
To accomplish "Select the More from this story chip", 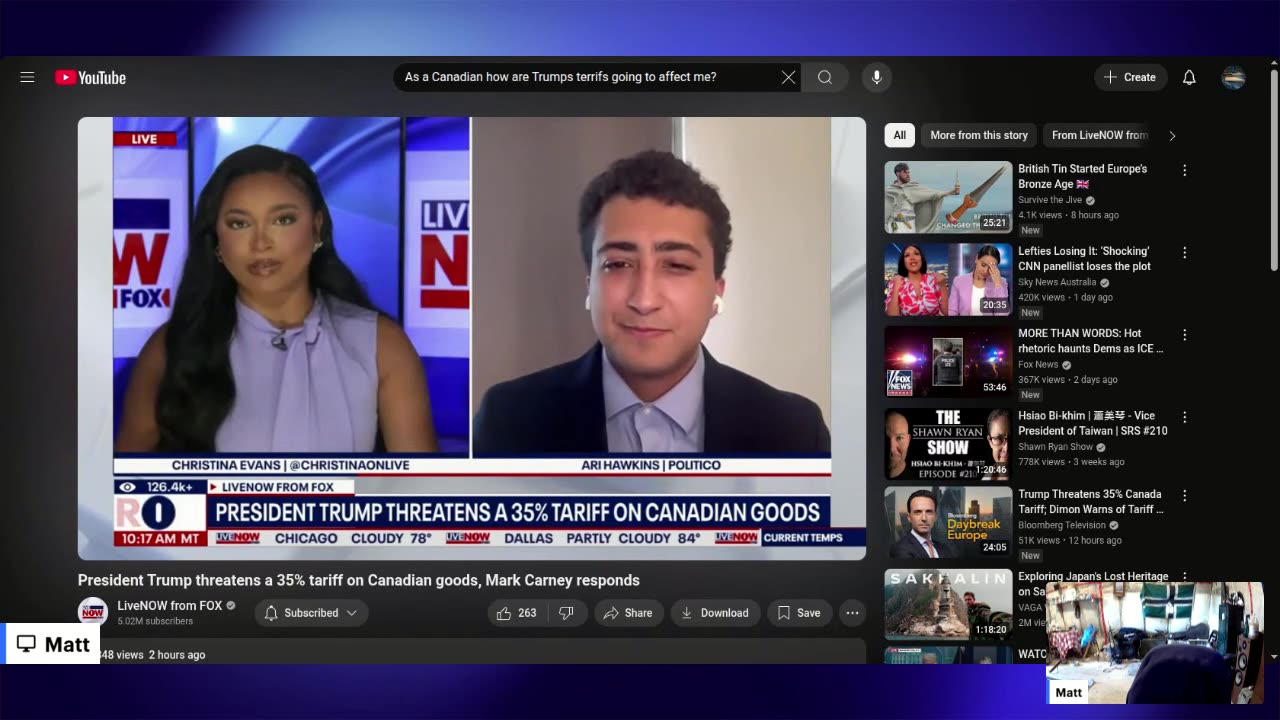I will (x=979, y=135).
